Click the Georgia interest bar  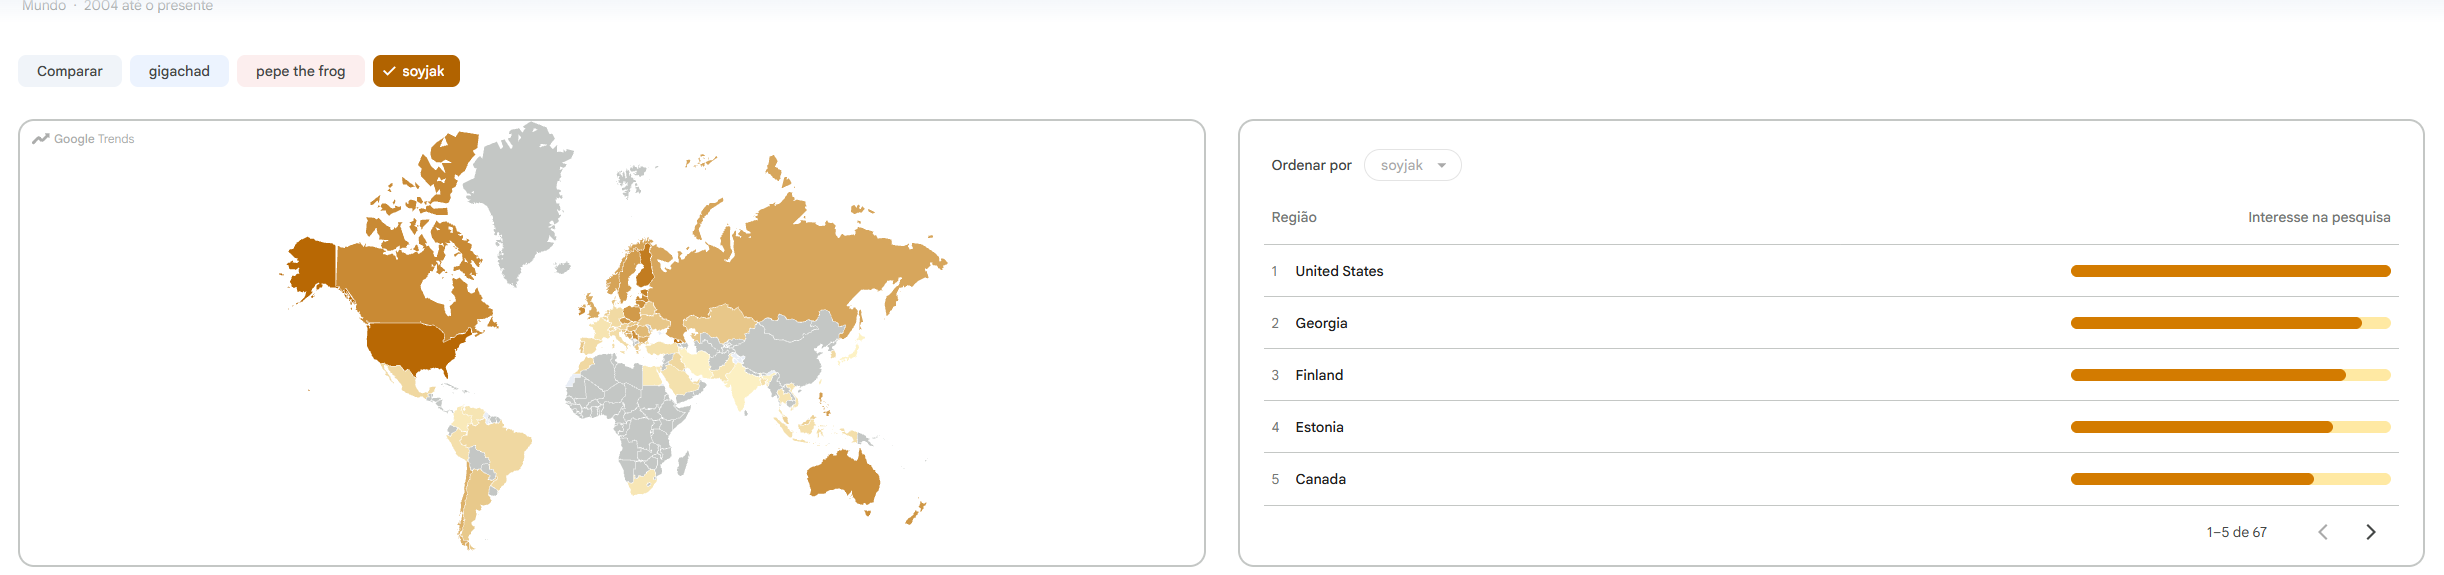pos(2231,323)
